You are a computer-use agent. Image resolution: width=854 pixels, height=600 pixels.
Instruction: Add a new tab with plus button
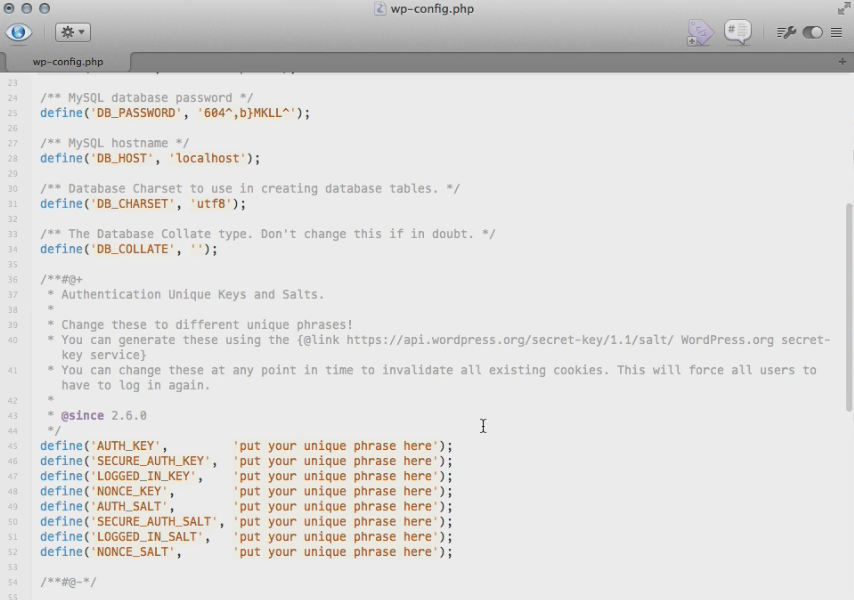(842, 62)
